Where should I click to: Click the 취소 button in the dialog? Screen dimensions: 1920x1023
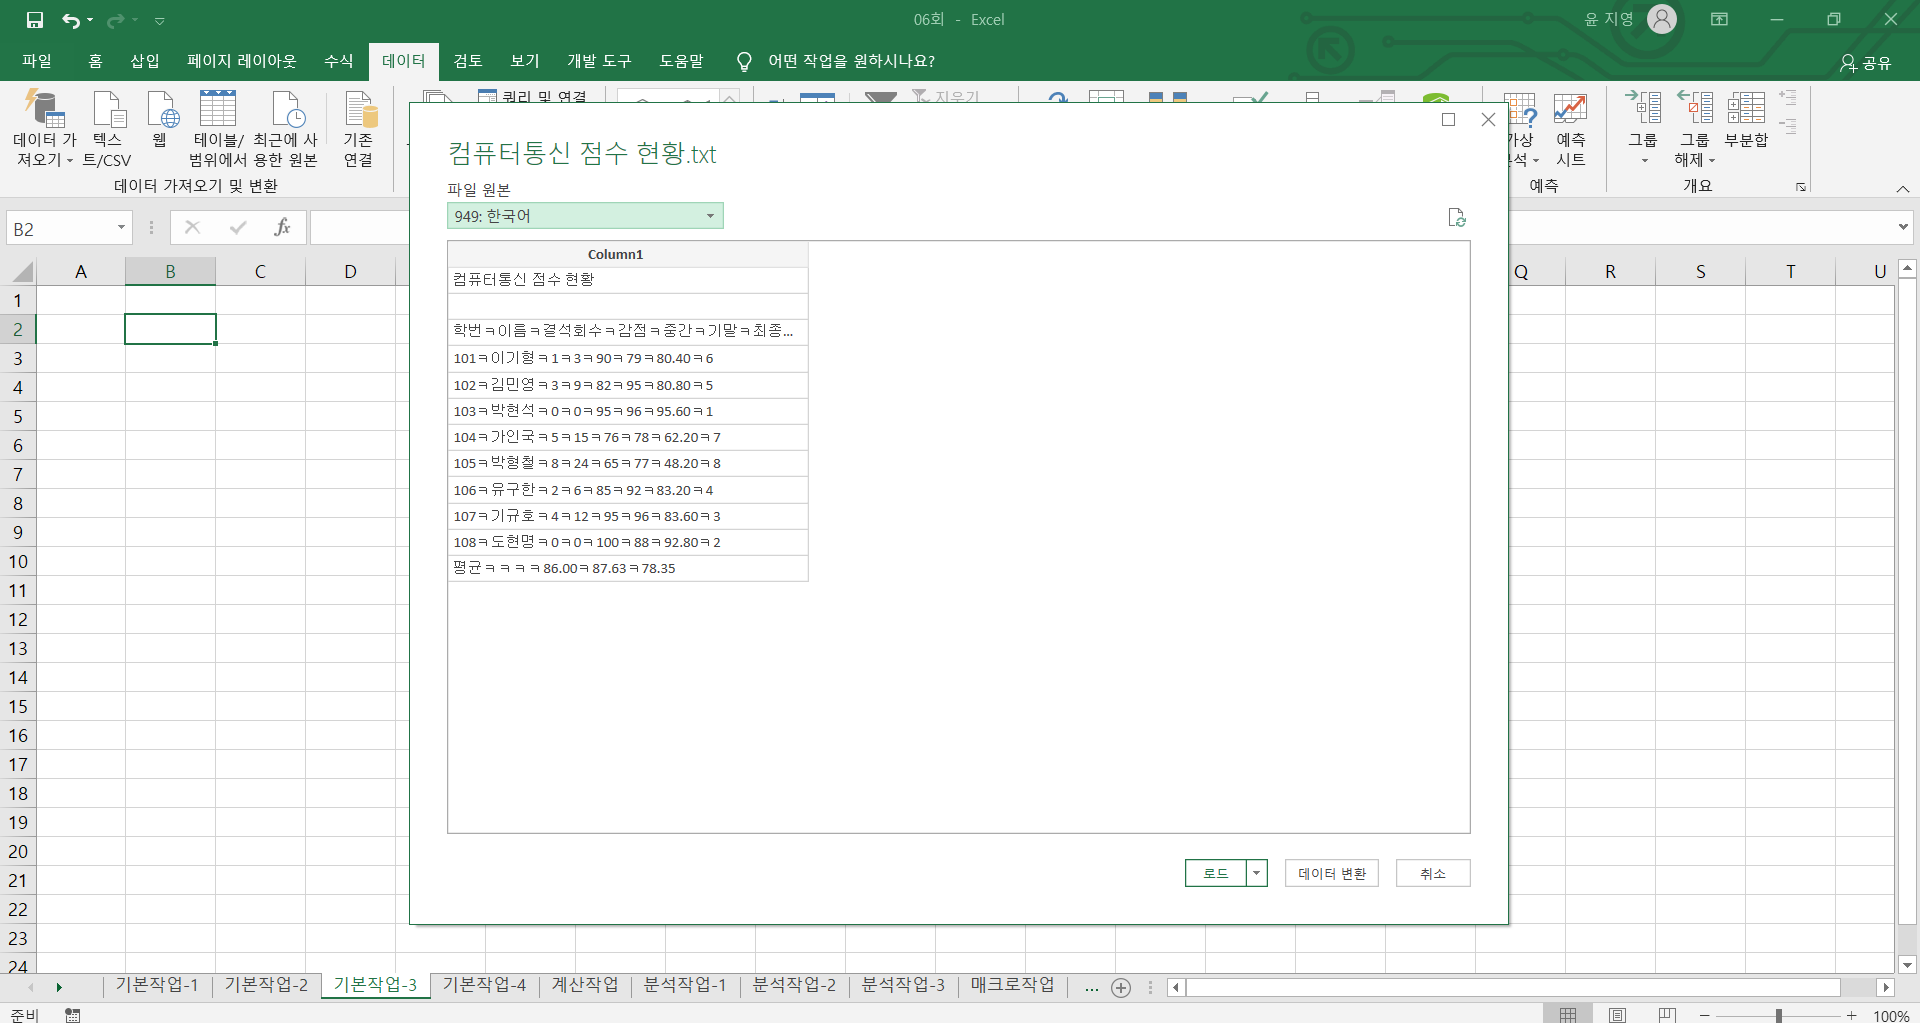1432,873
